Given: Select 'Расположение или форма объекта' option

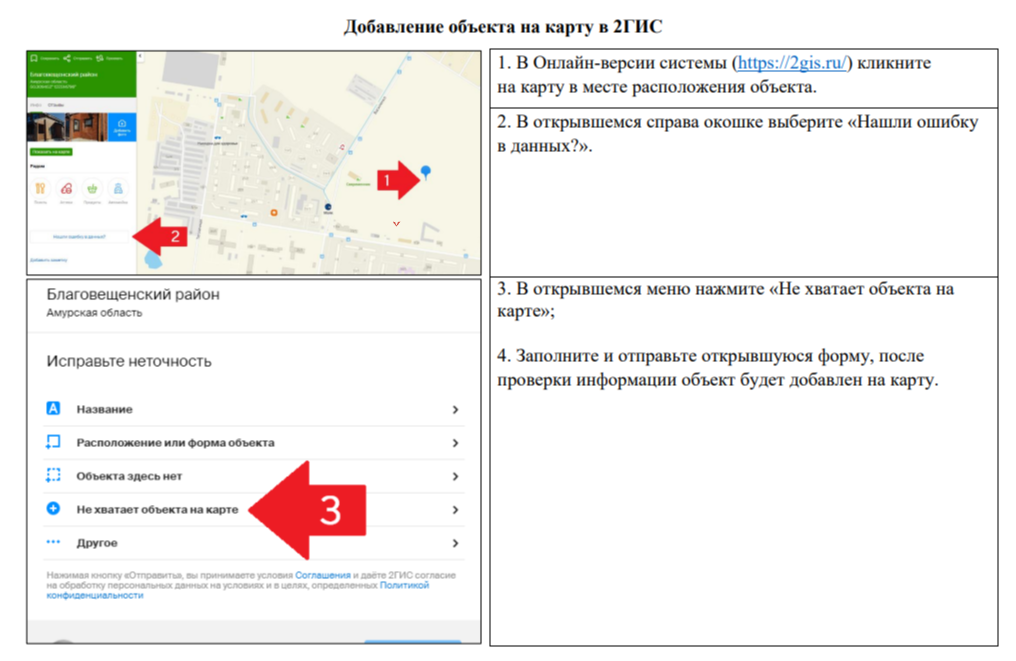Looking at the screenshot, I should (254, 443).
